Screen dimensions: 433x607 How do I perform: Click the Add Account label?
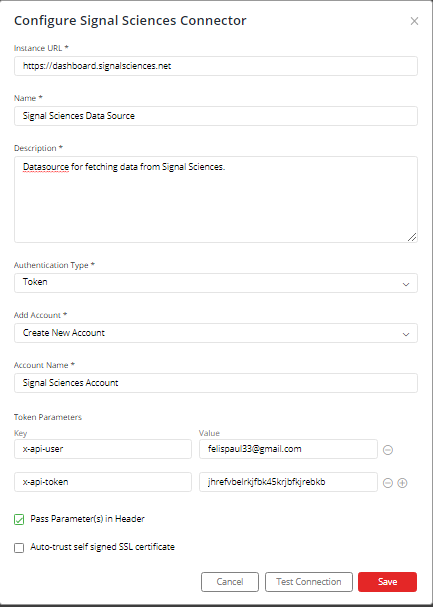tap(40, 315)
